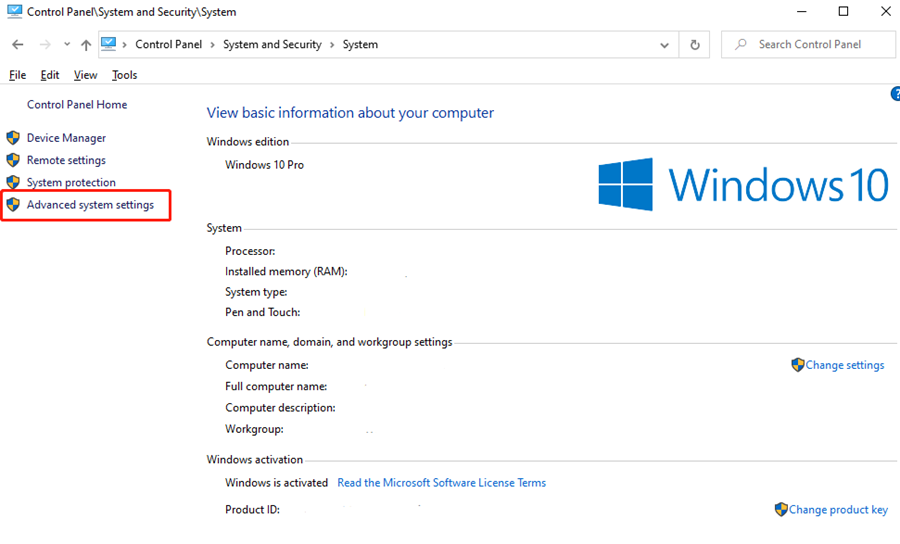Click 'View basic information about your computer' heading
The image size is (900, 544).
(x=350, y=113)
